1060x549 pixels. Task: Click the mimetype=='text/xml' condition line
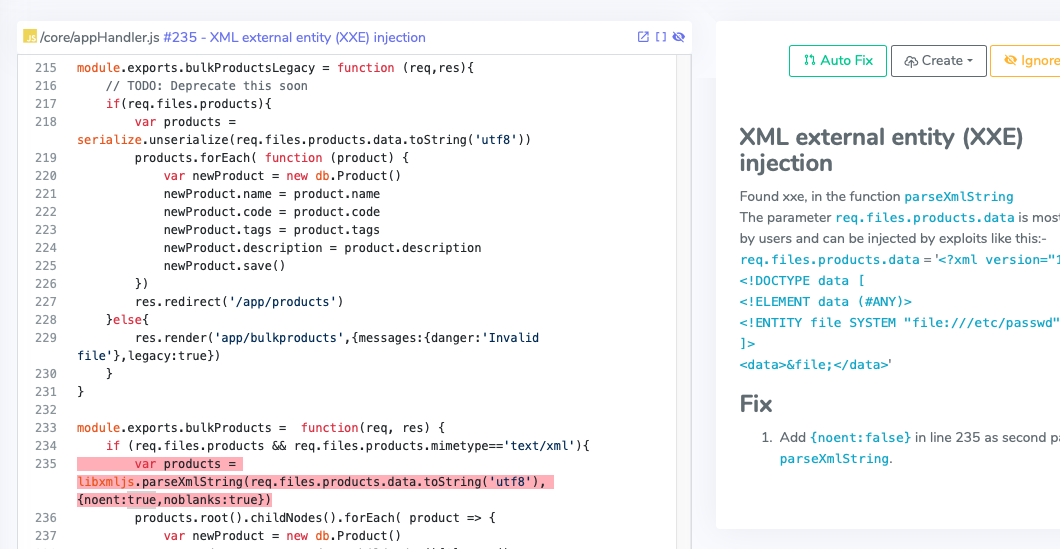click(348, 446)
